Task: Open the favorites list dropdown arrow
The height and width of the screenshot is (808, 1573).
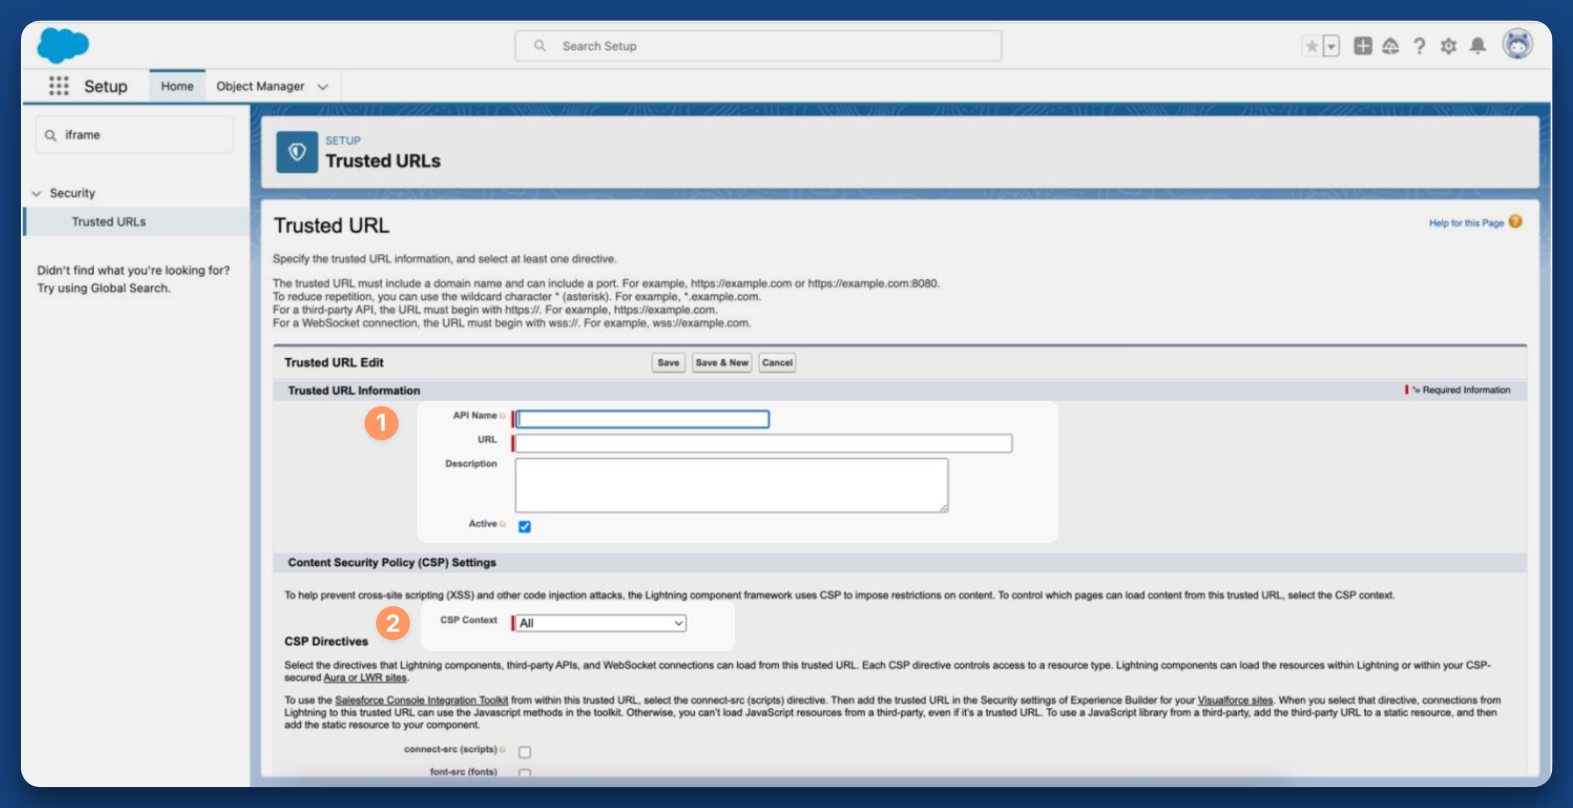Action: point(1331,46)
